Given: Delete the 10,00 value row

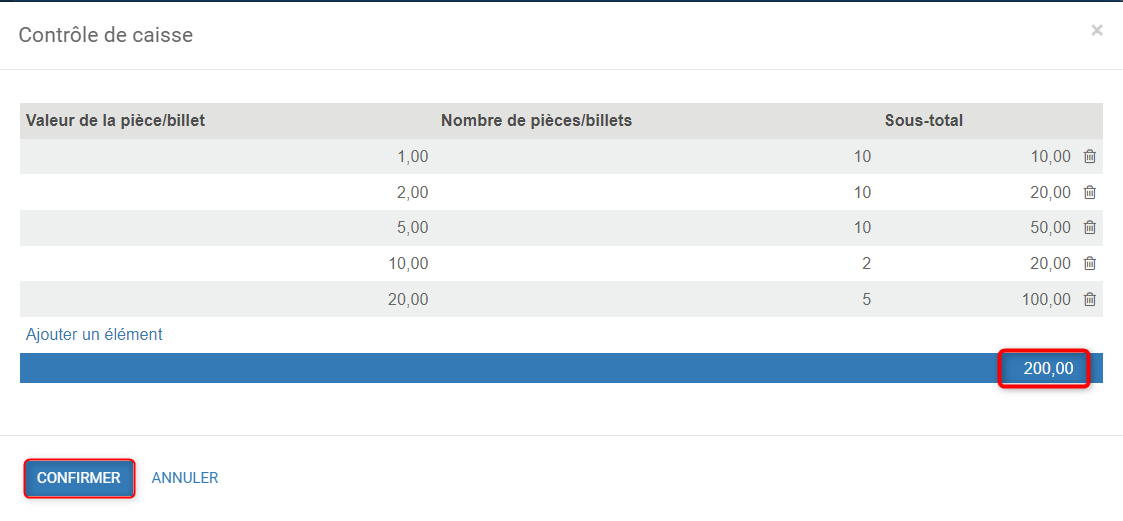Looking at the screenshot, I should click(x=1089, y=263).
